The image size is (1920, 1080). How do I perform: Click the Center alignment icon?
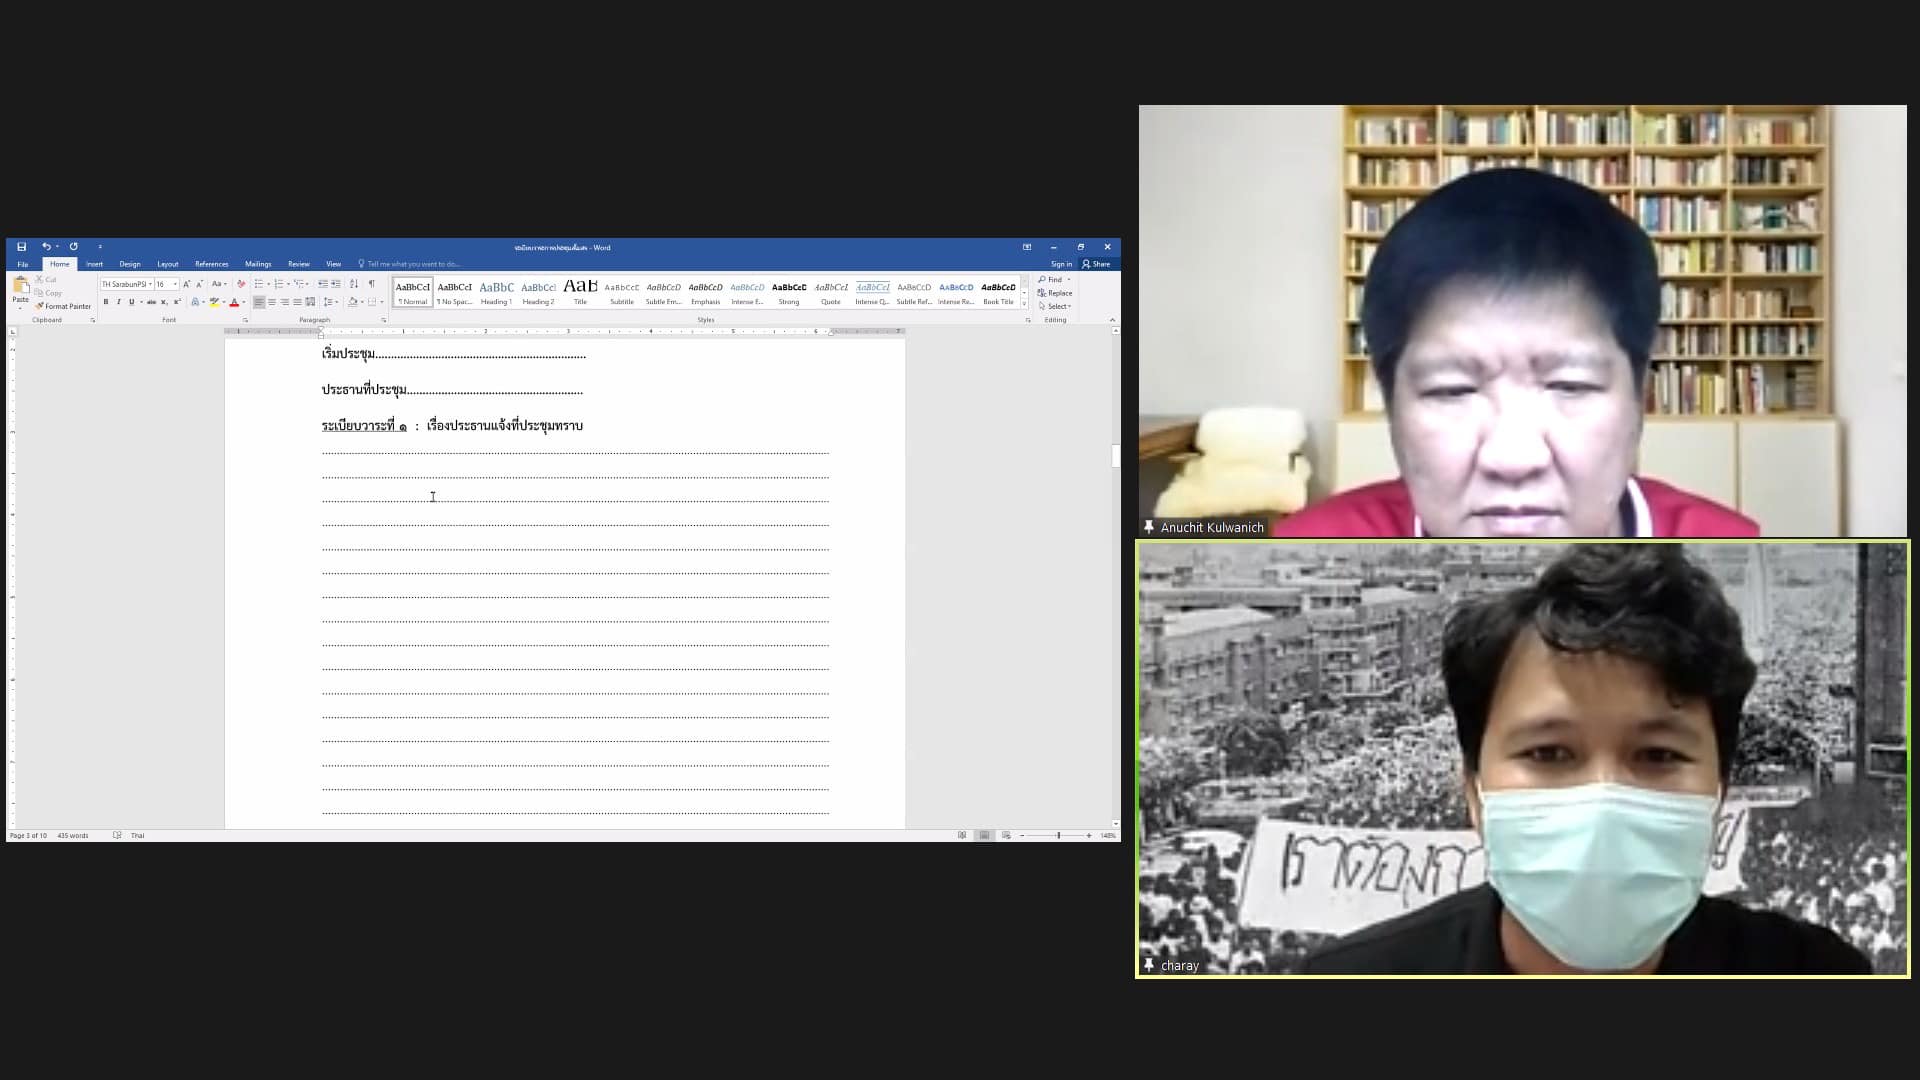(272, 302)
